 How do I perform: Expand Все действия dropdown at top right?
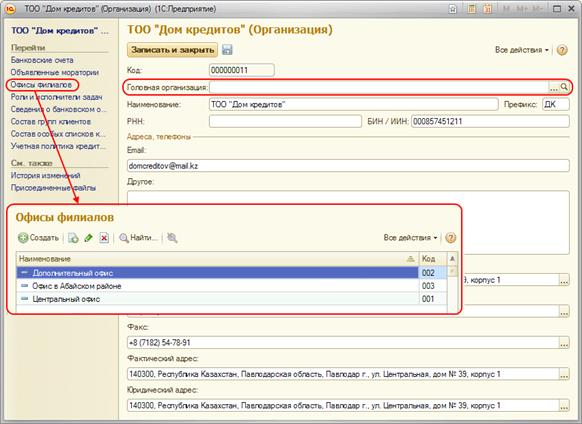coord(521,50)
